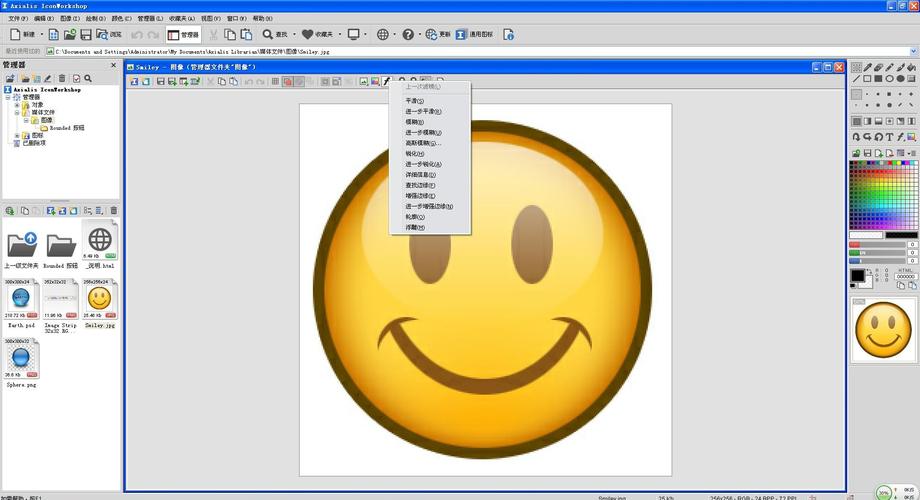The width and height of the screenshot is (920, 500).
Task: Click the delete trash icon in file list toolbar
Action: (114, 211)
